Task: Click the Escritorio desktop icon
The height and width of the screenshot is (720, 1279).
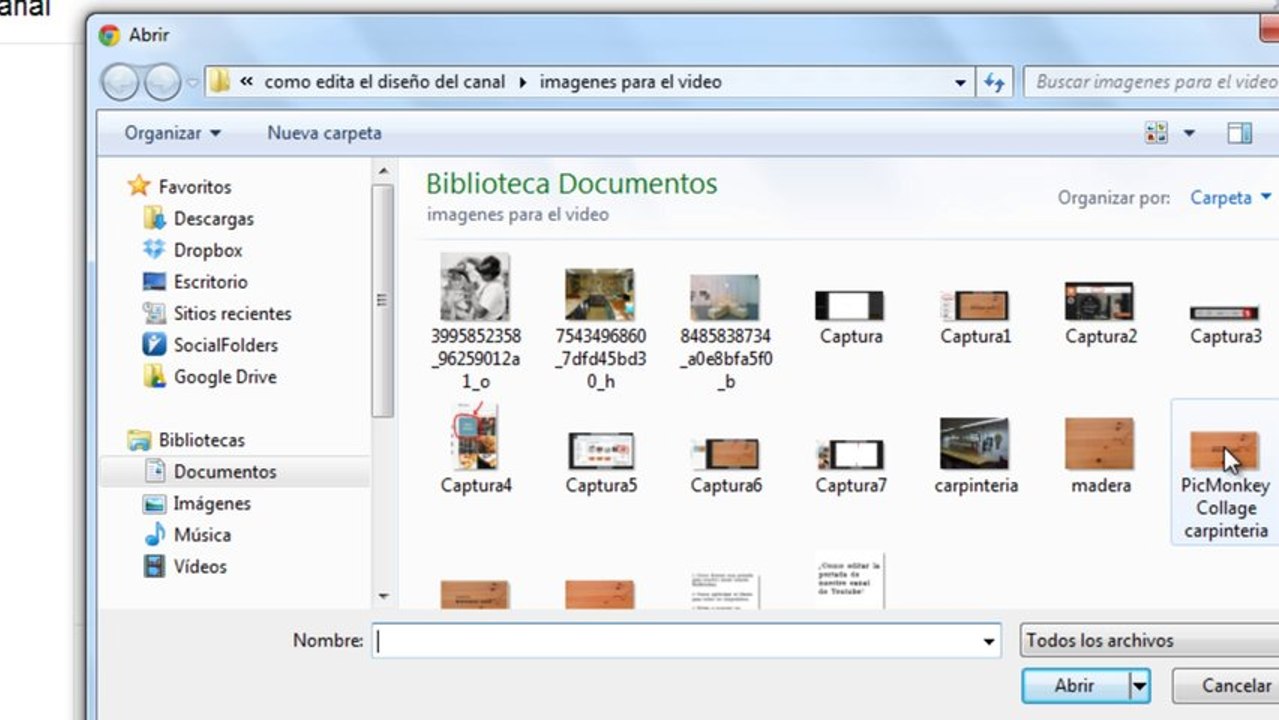Action: 154,282
